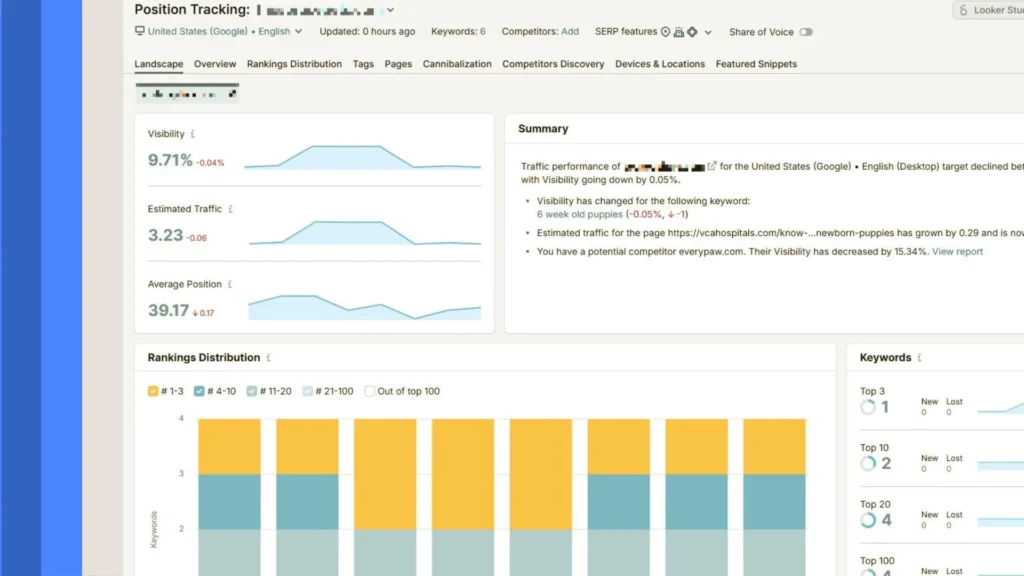Screen dimensions: 1024x576
Task: Click the Top 20 keyword count 4
Action: (x=886, y=520)
